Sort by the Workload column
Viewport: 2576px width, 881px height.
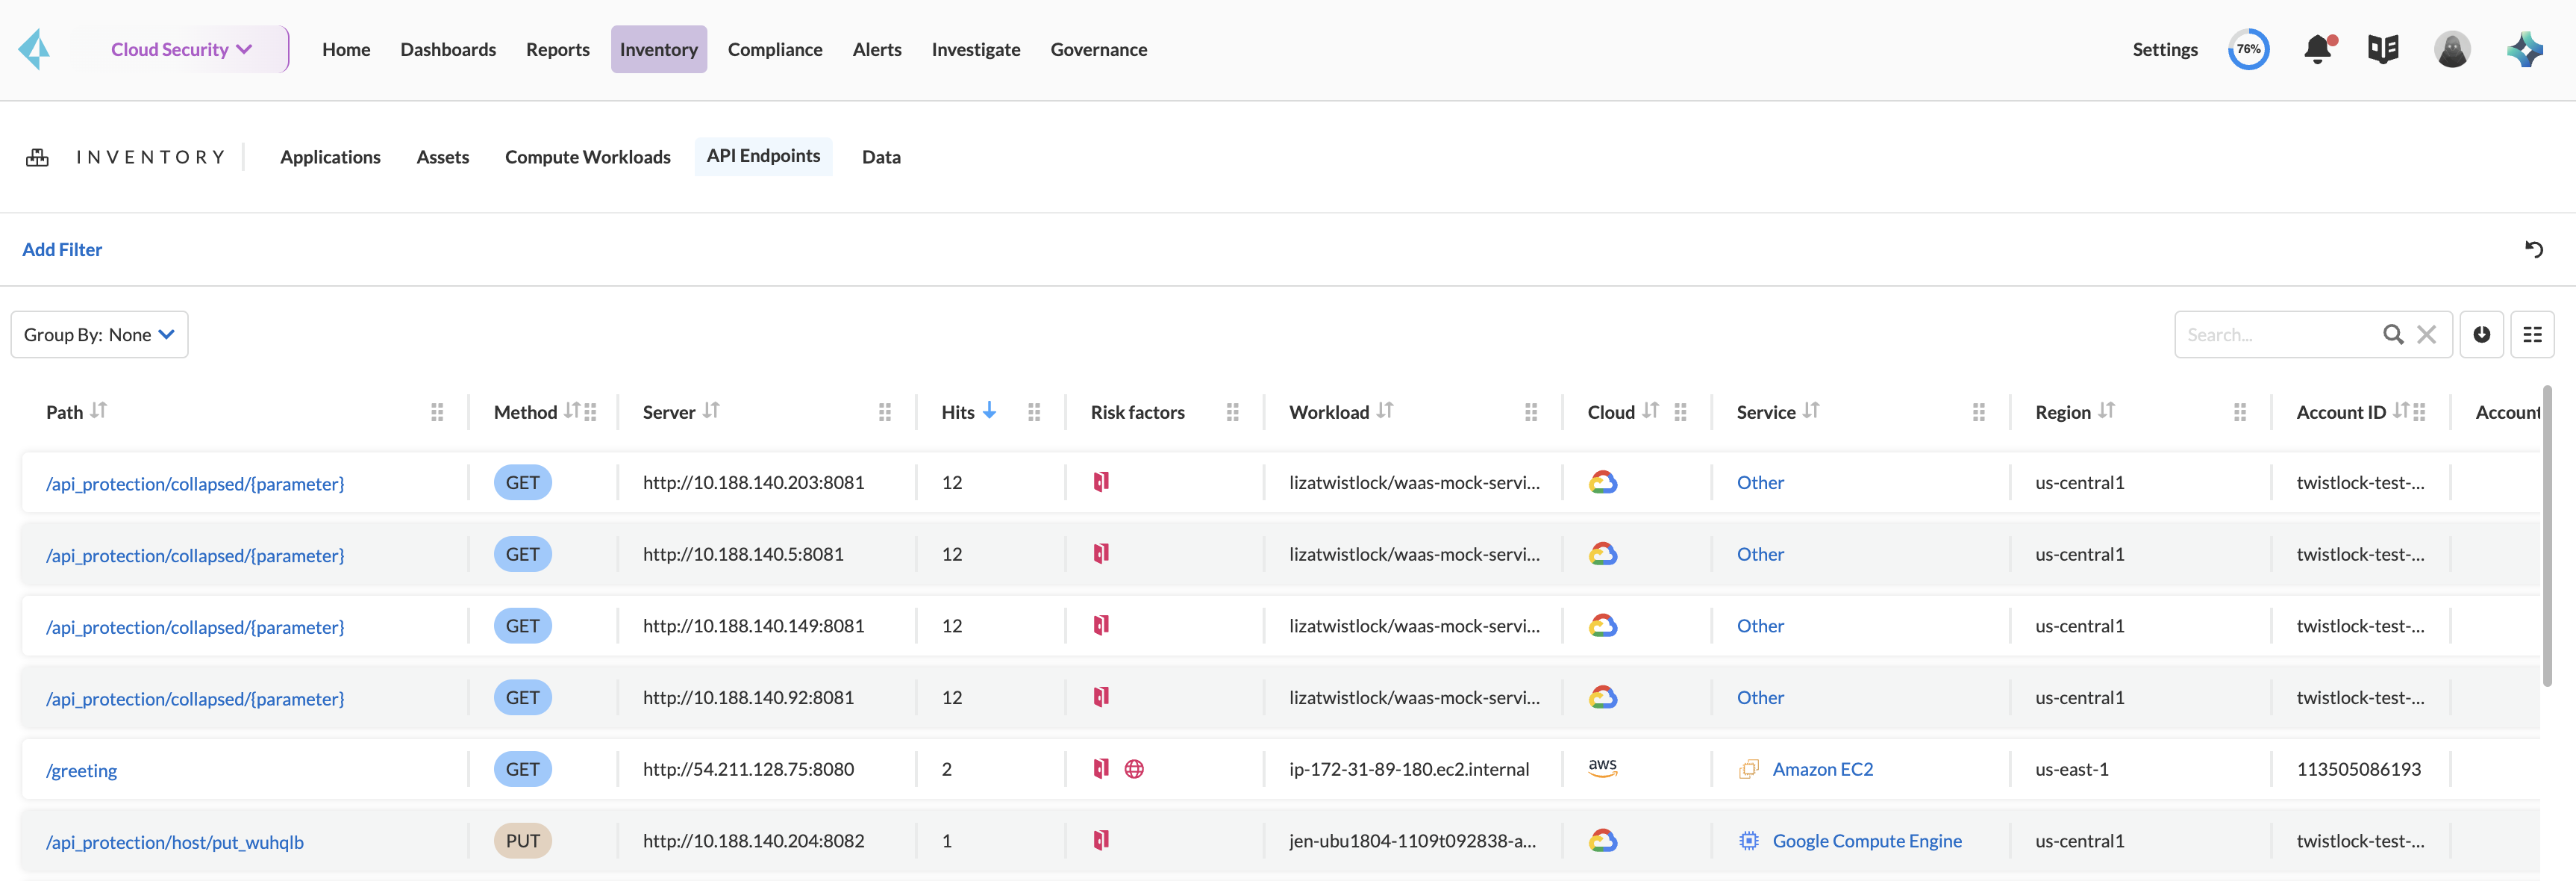click(x=1384, y=410)
